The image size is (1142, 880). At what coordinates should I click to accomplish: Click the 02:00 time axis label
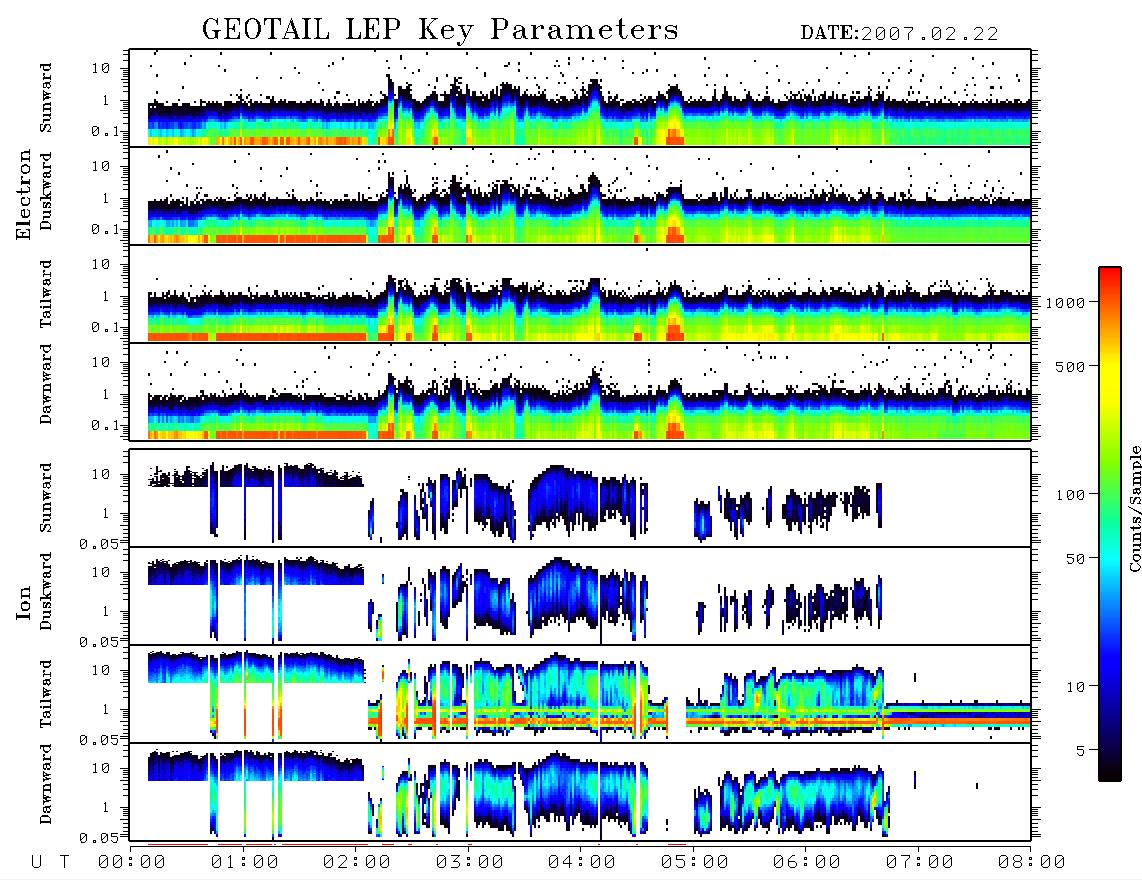click(357, 862)
